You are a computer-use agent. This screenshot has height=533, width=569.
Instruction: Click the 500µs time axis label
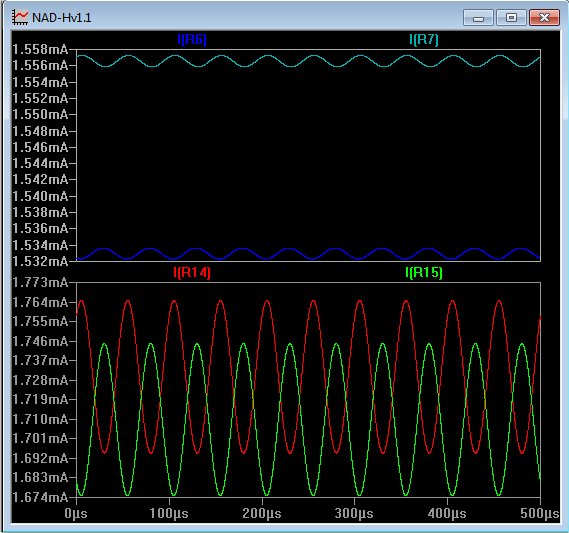click(540, 514)
